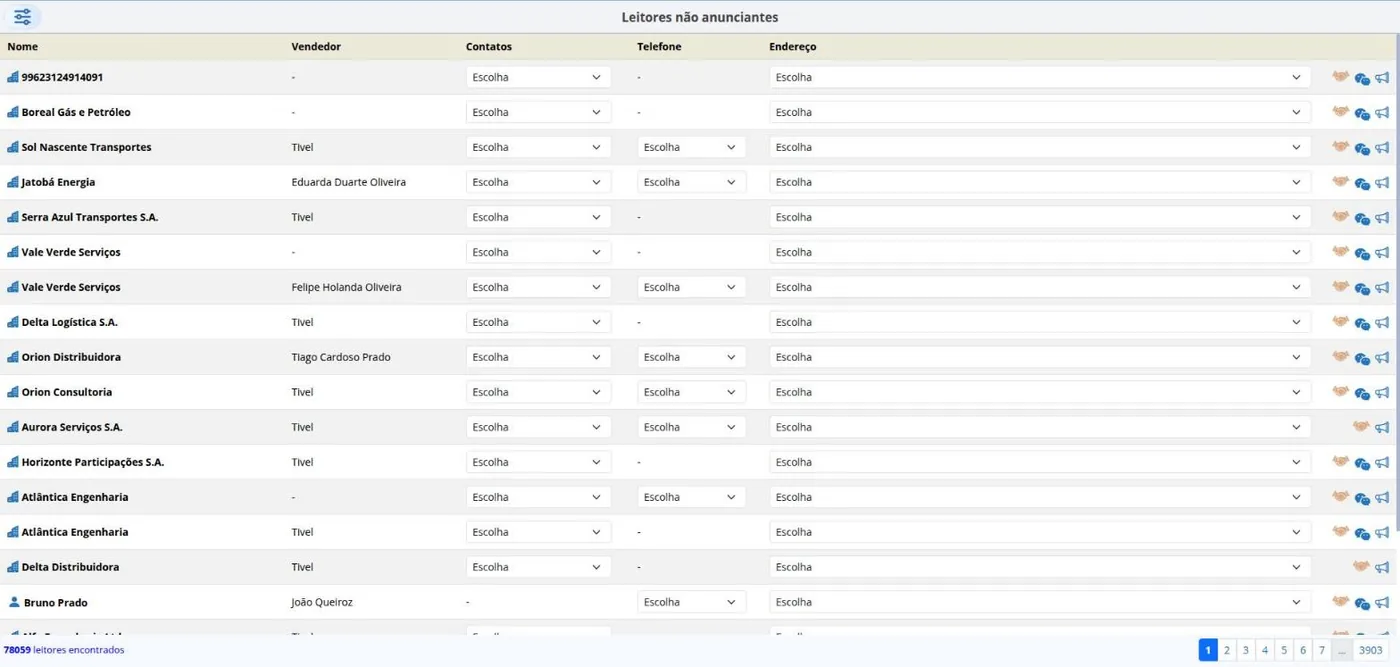
Task: Click vendor name Tiago Cardoso Prado
Action: [341, 357]
